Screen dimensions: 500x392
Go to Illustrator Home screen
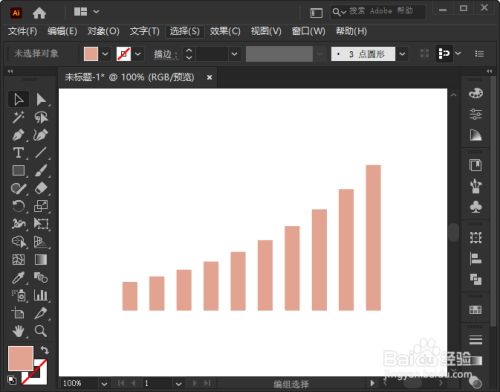(39, 13)
